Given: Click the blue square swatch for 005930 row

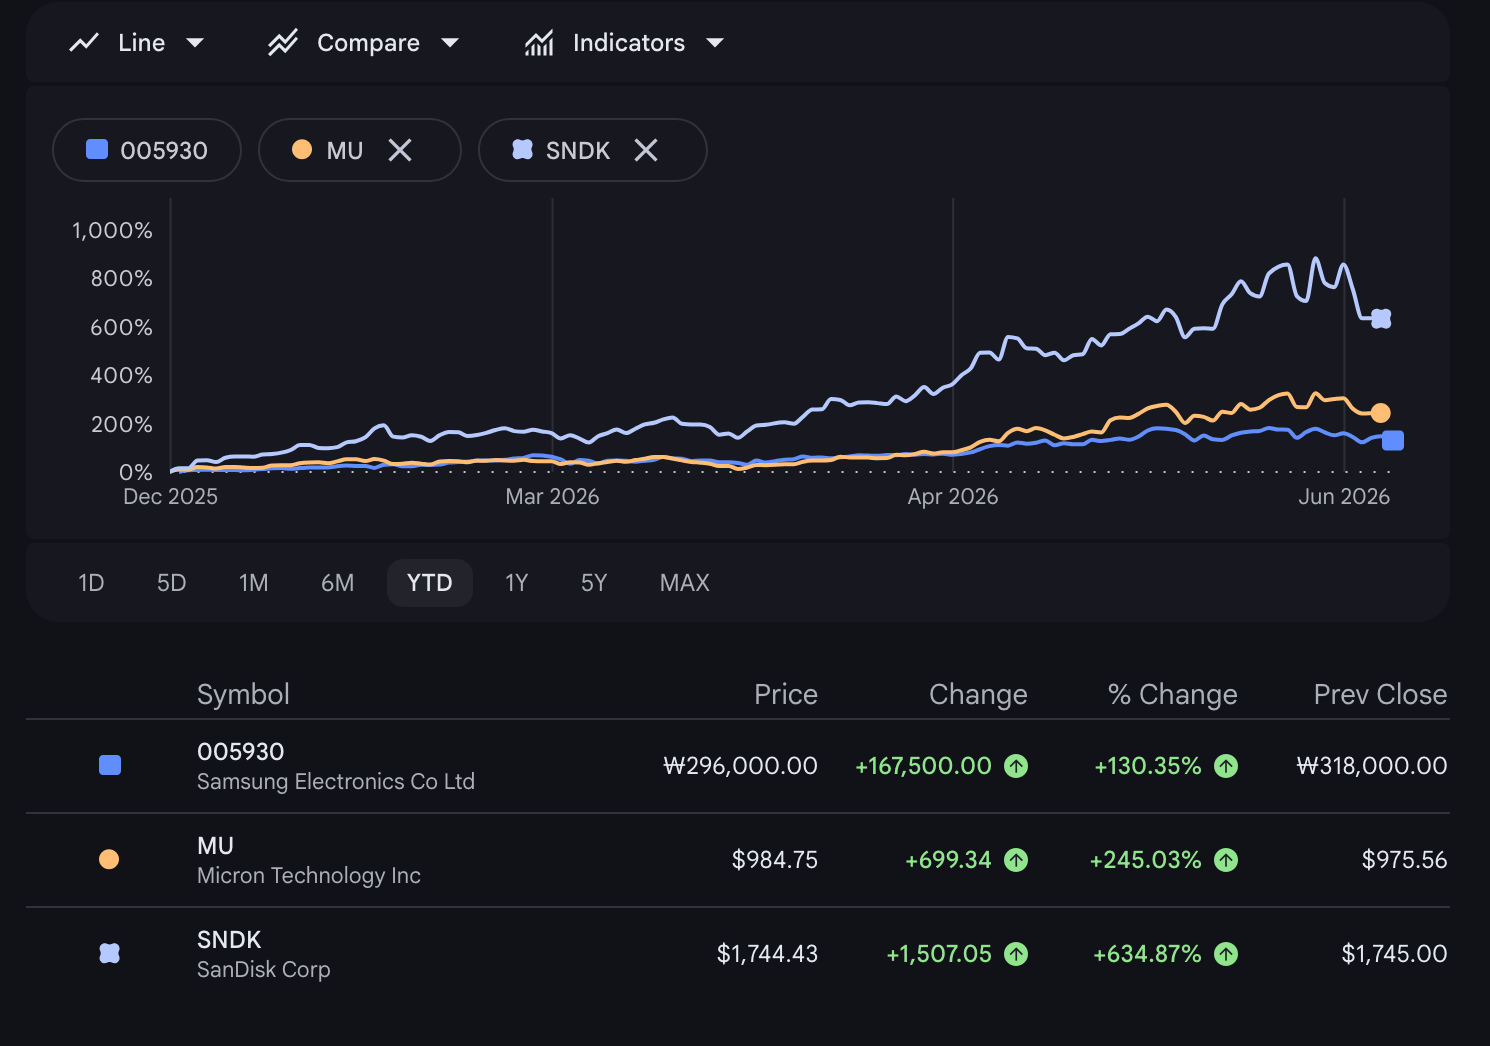Looking at the screenshot, I should [110, 765].
